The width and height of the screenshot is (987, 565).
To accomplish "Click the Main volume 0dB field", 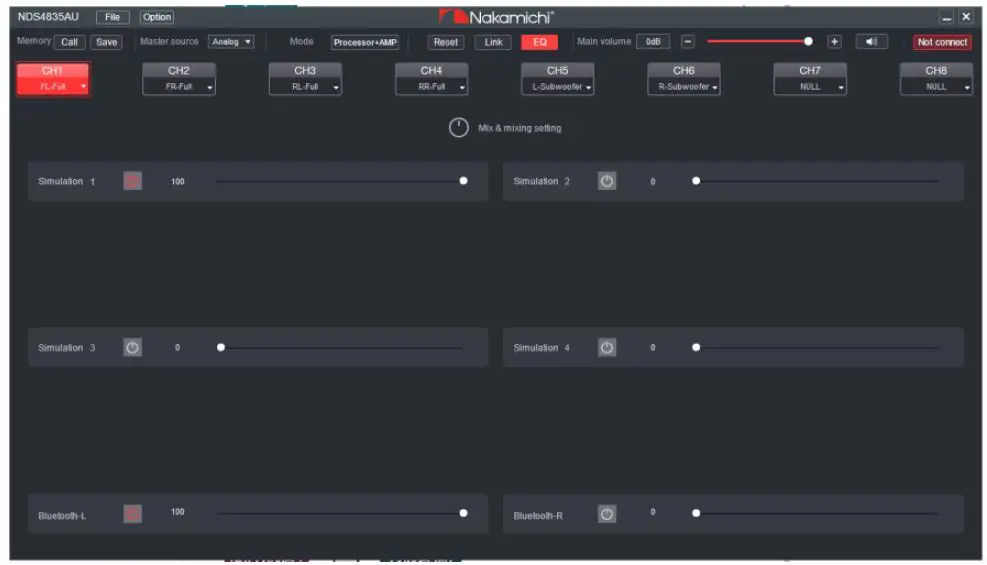I will click(653, 42).
